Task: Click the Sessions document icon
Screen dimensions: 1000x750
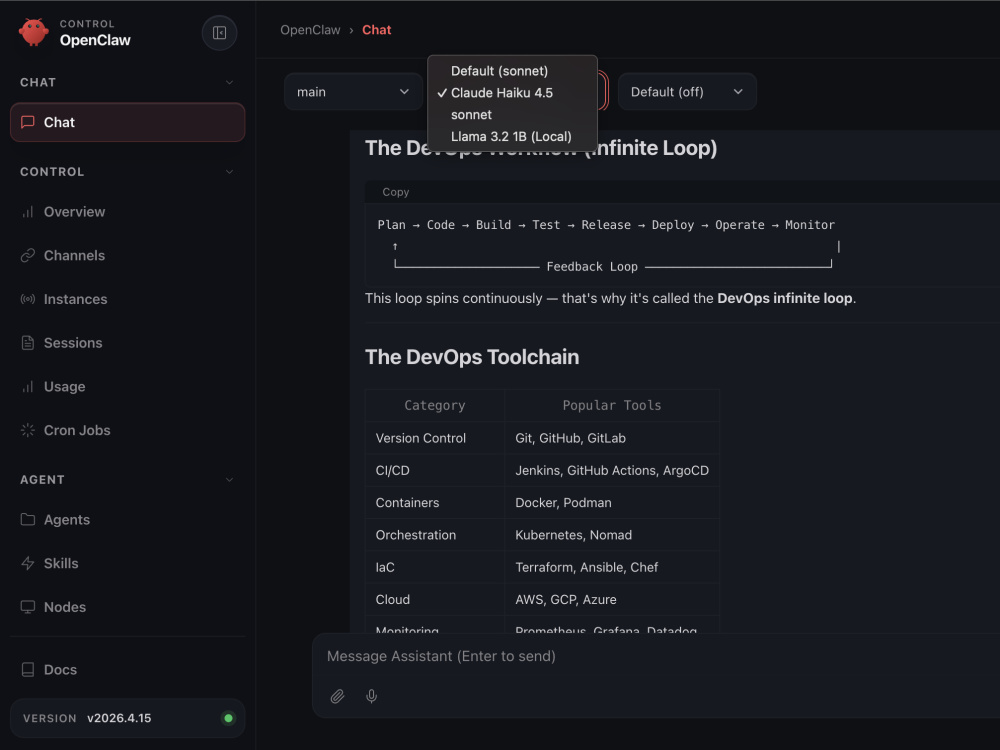Action: pyautogui.click(x=27, y=342)
